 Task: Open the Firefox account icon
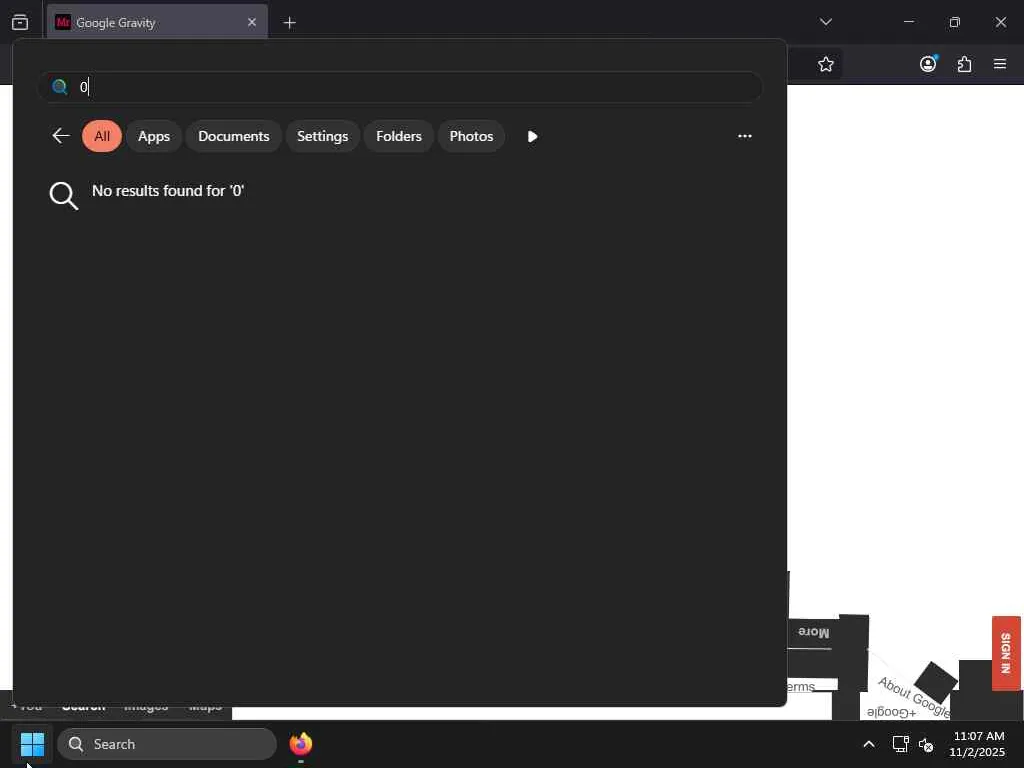pos(928,64)
